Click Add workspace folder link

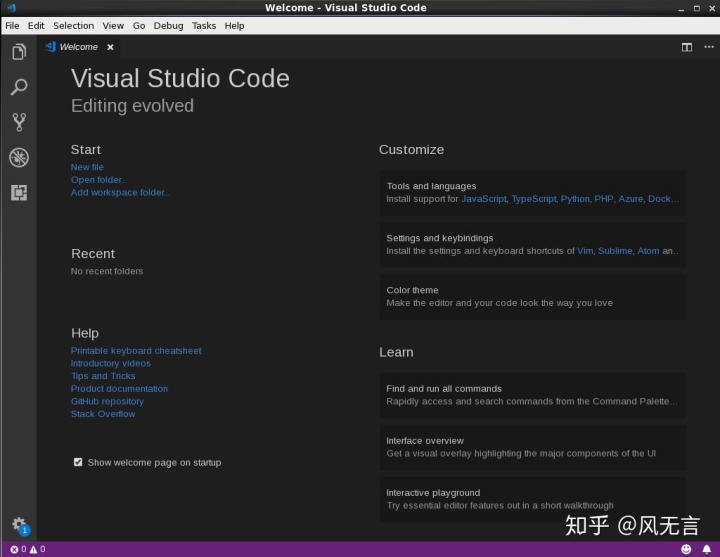120,192
